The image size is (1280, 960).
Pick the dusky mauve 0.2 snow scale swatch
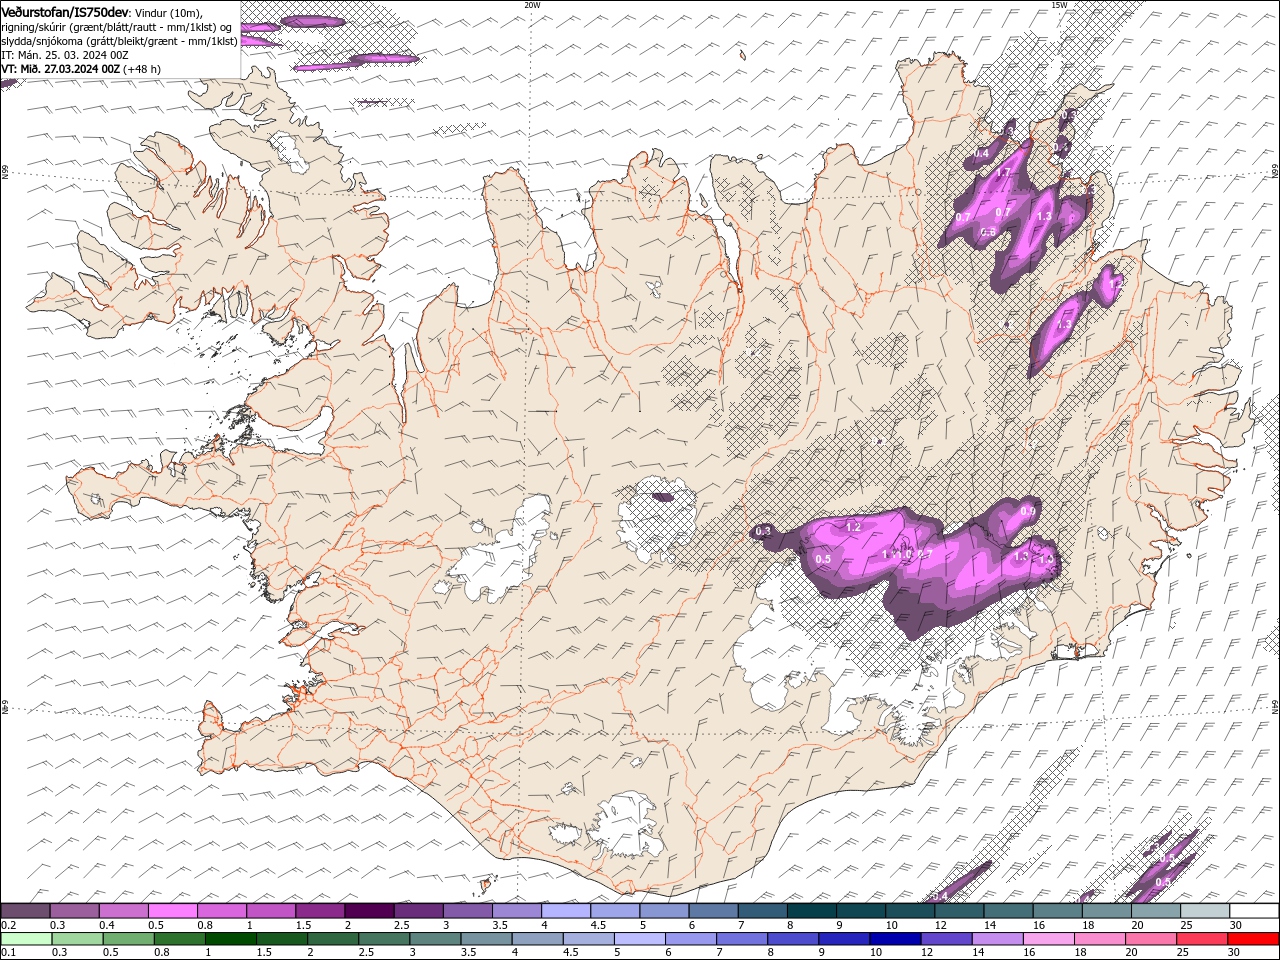point(25,911)
